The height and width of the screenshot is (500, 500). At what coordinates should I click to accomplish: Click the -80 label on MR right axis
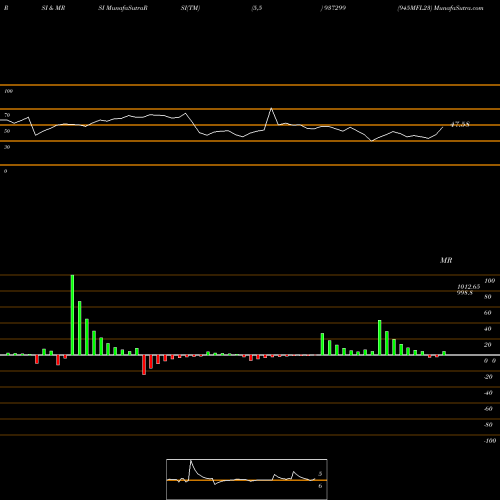click(488, 425)
